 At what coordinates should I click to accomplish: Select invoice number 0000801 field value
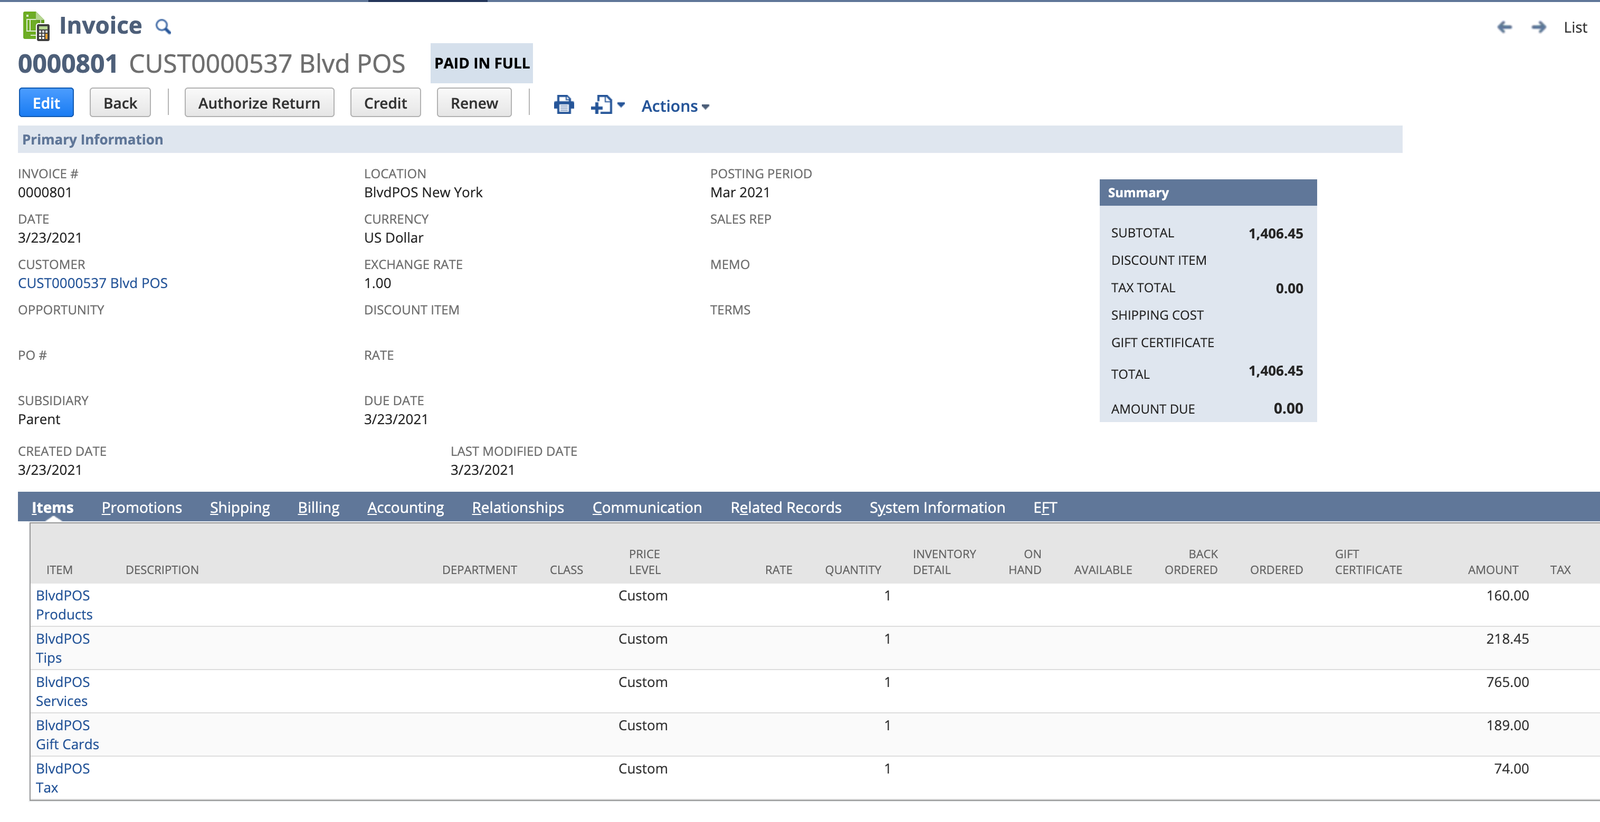pyautogui.click(x=45, y=193)
